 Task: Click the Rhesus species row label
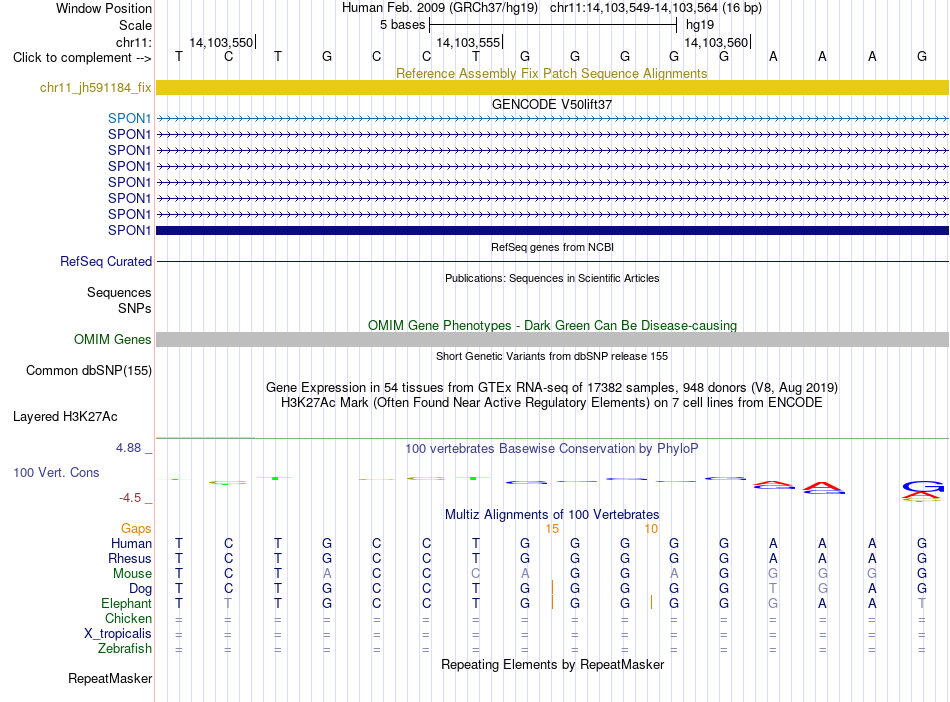point(130,558)
